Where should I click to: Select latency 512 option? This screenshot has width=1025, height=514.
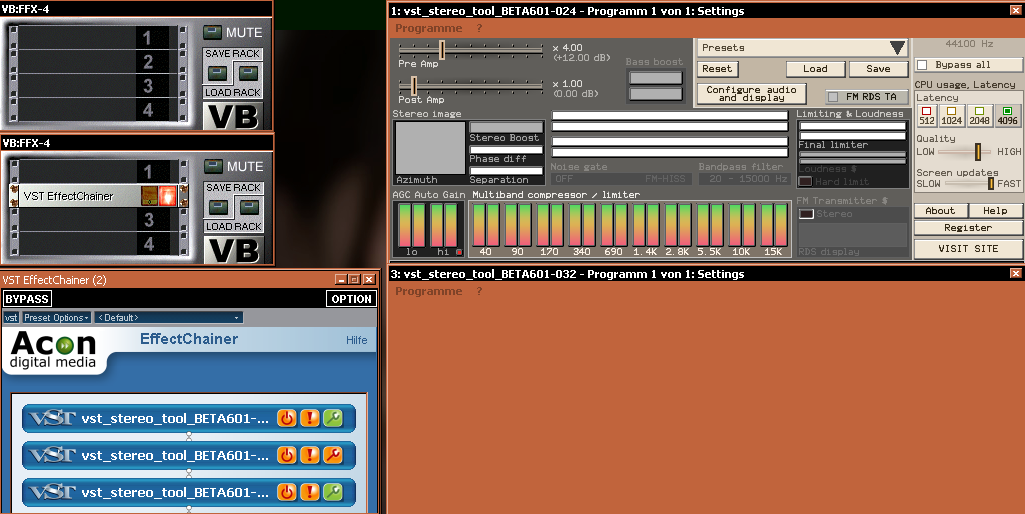point(927,116)
